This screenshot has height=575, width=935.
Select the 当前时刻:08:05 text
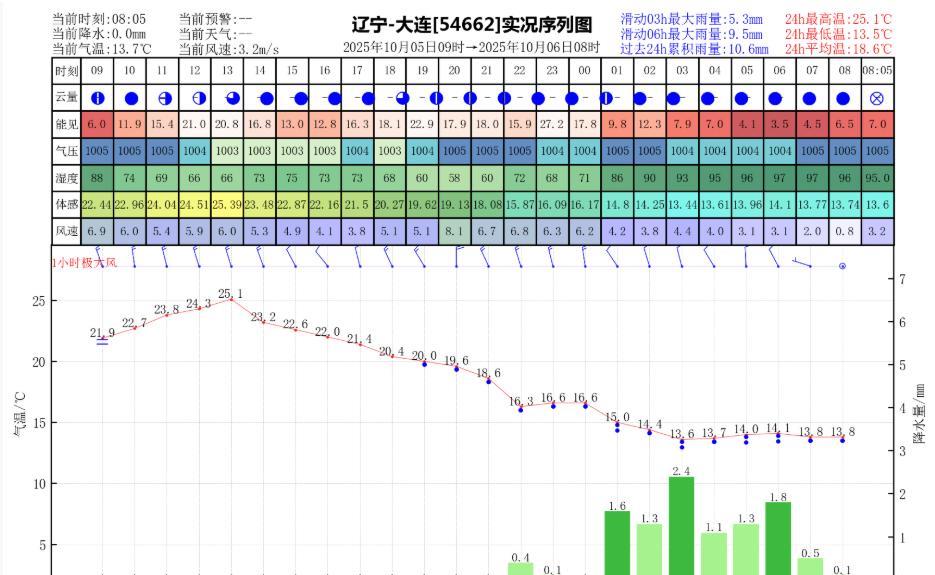point(99,19)
